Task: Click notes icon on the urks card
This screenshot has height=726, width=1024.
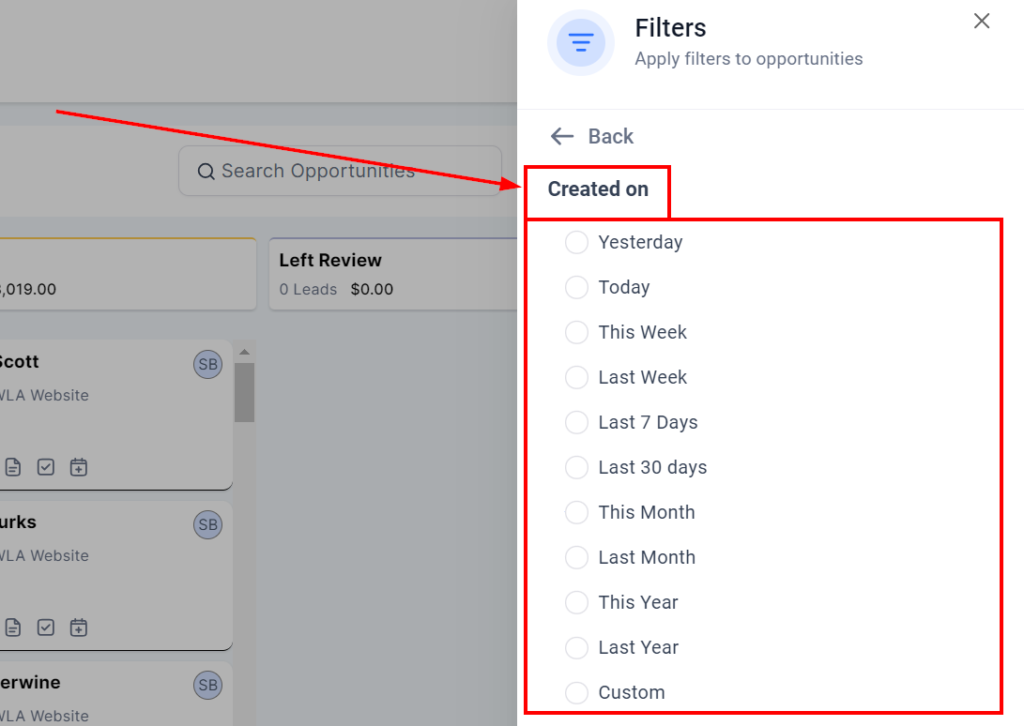Action: [13, 628]
